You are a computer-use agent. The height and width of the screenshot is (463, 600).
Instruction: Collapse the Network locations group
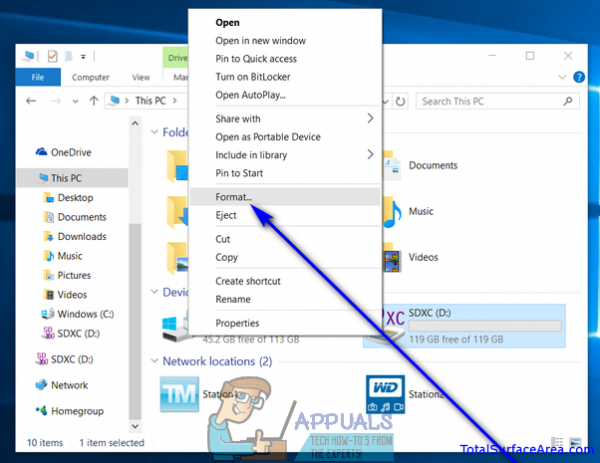tap(154, 361)
